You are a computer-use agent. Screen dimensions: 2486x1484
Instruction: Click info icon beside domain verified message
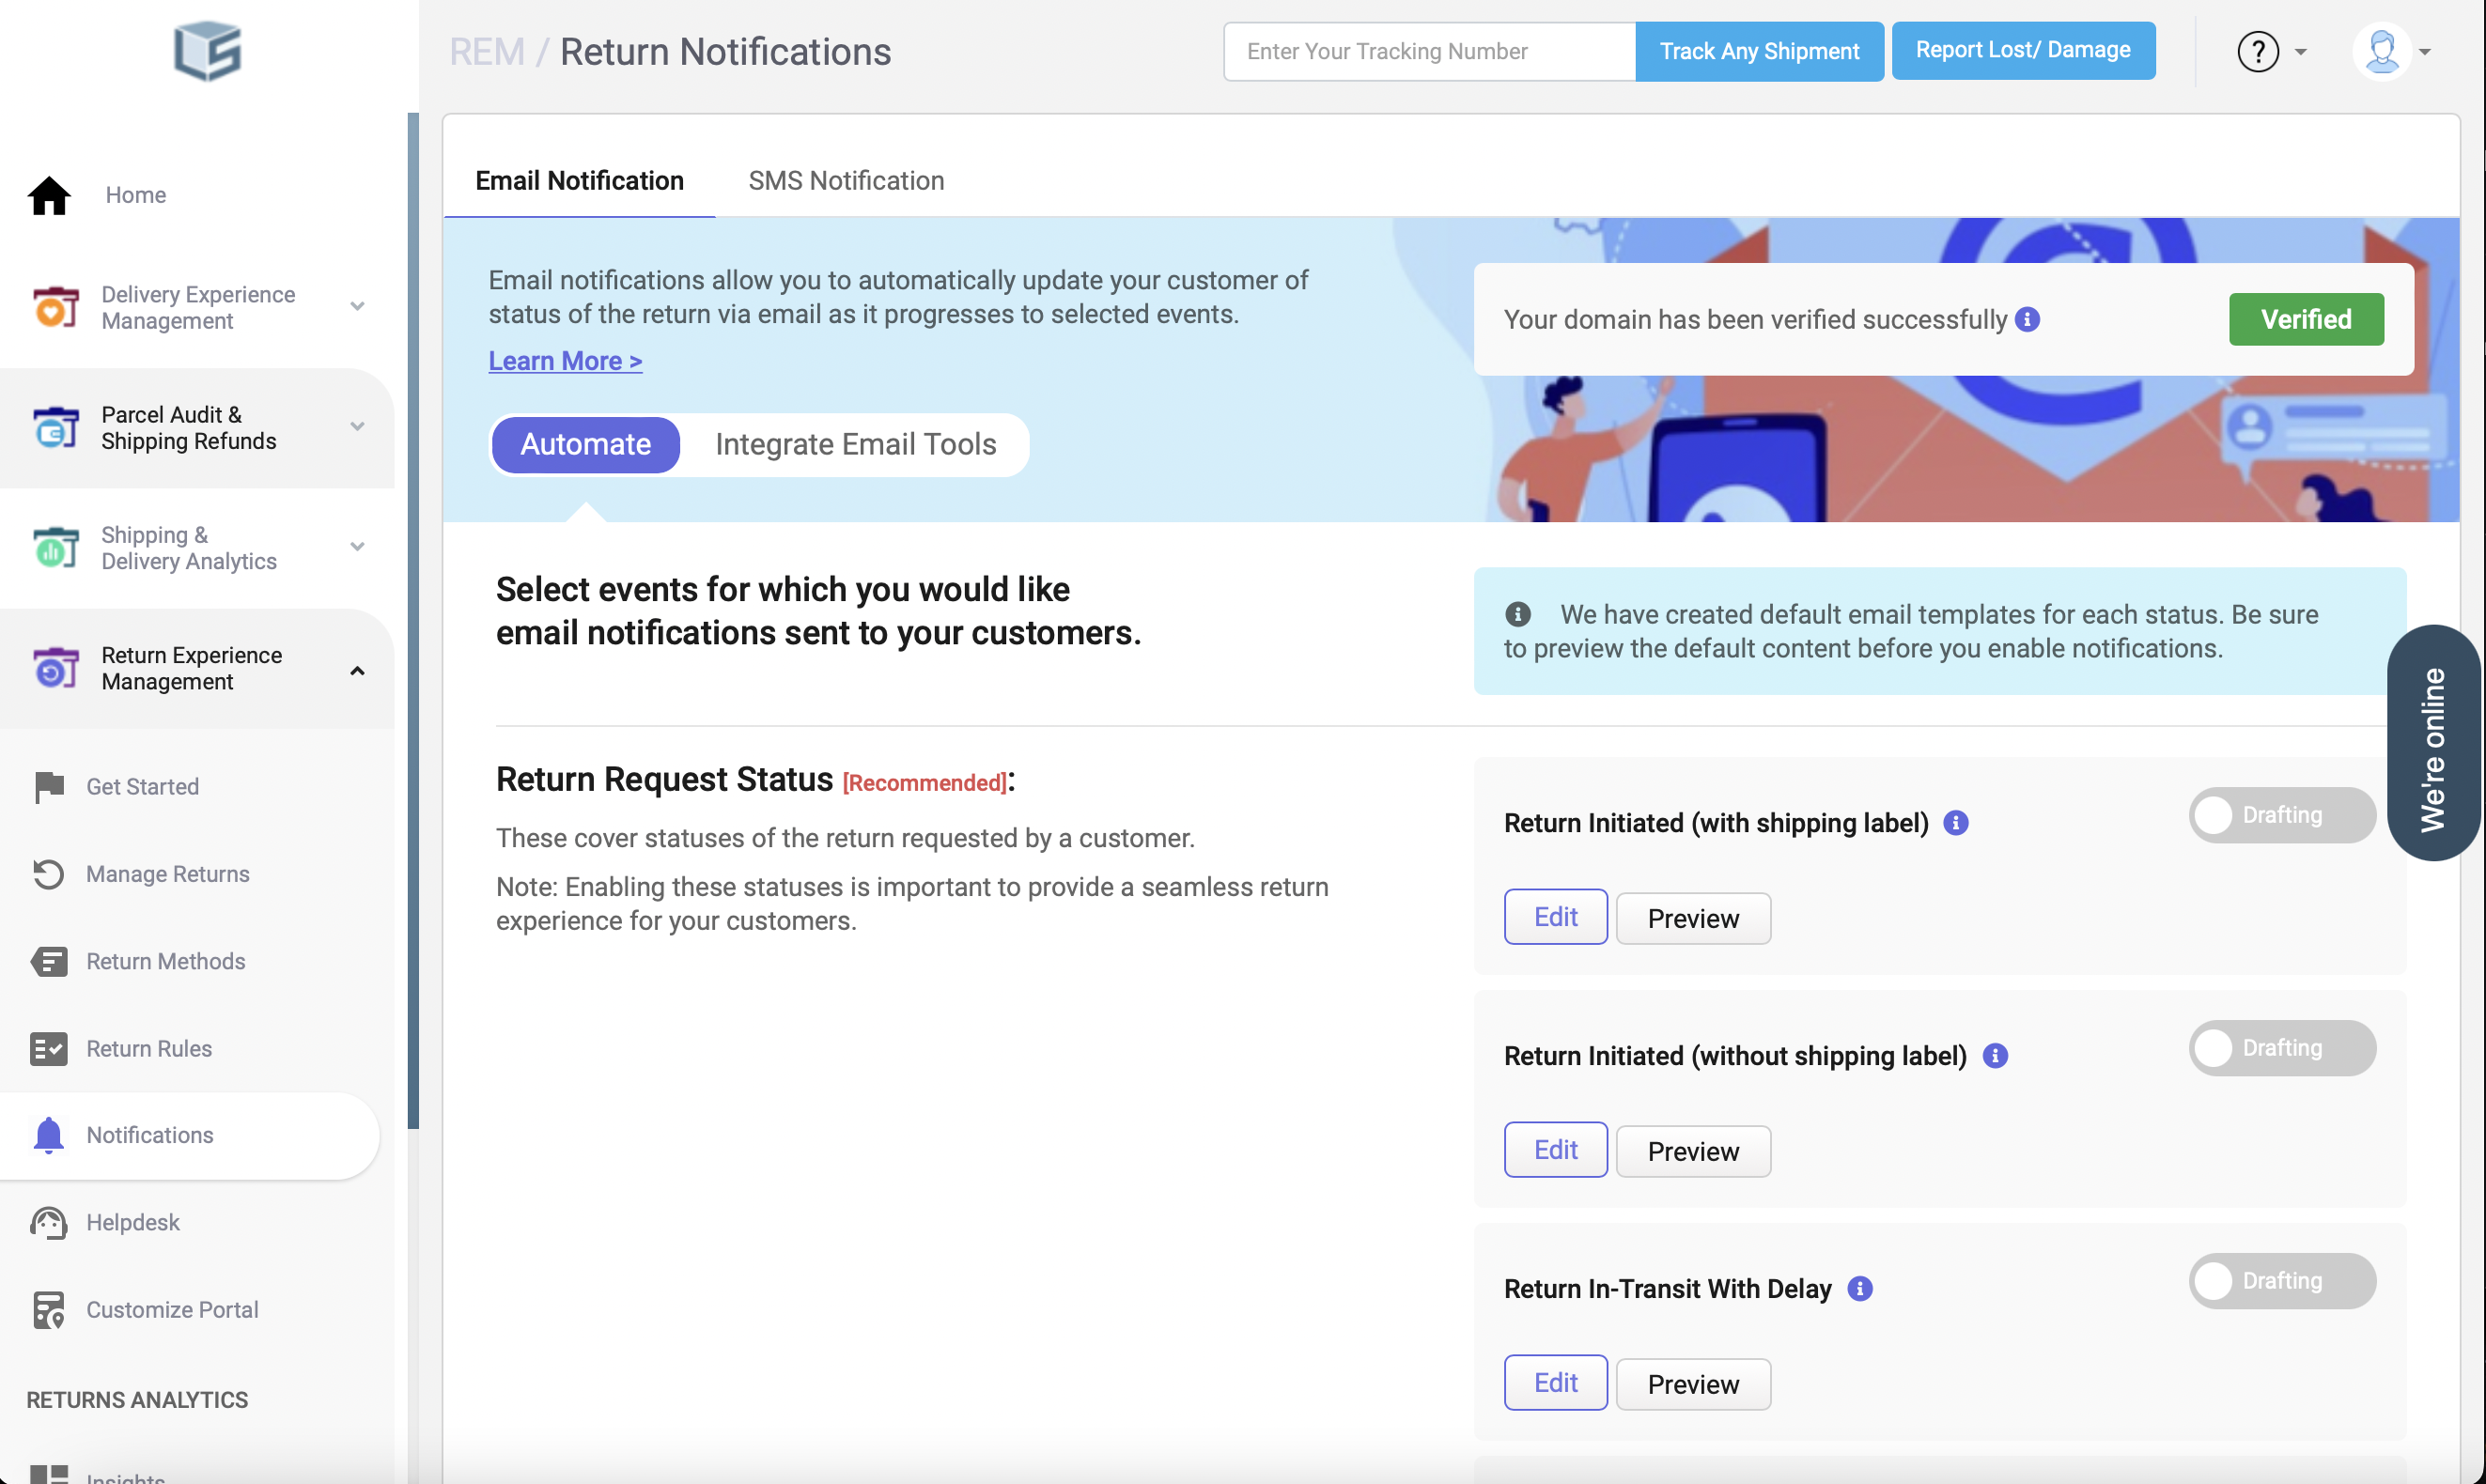pos(2027,319)
